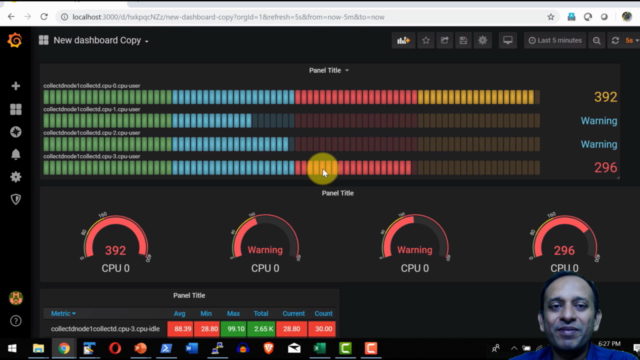
Task: Open Configuration gear icon in sidebar
Action: pyautogui.click(x=16, y=177)
